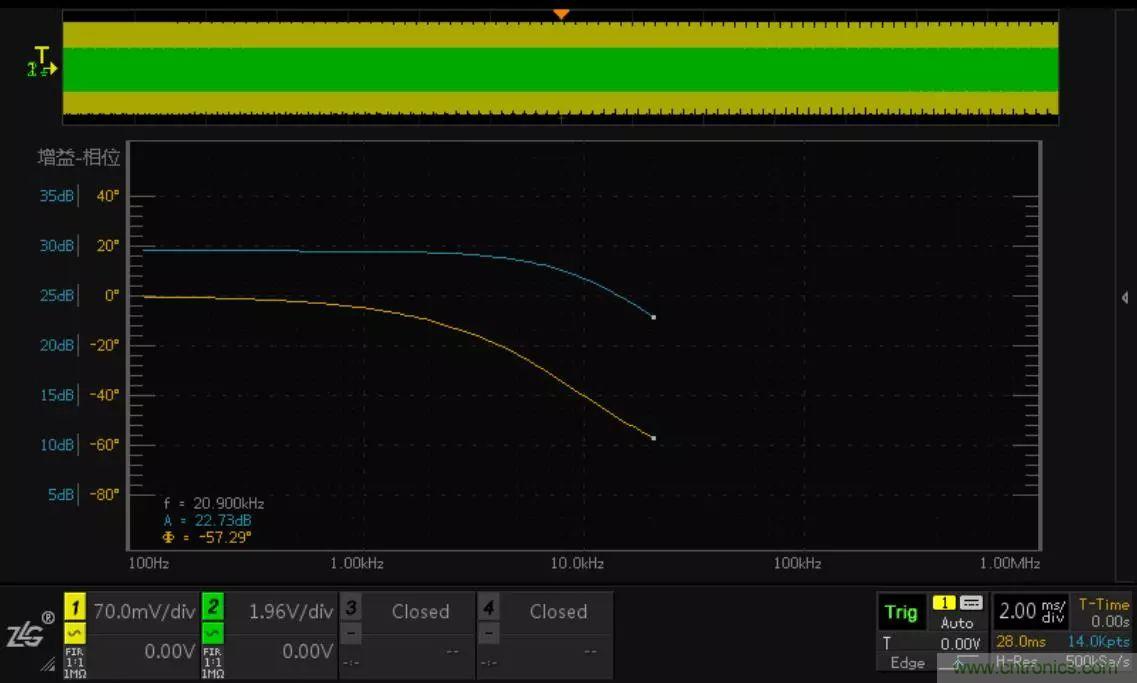Toggle channel 2 green number button
This screenshot has width=1137, height=683.
212,607
